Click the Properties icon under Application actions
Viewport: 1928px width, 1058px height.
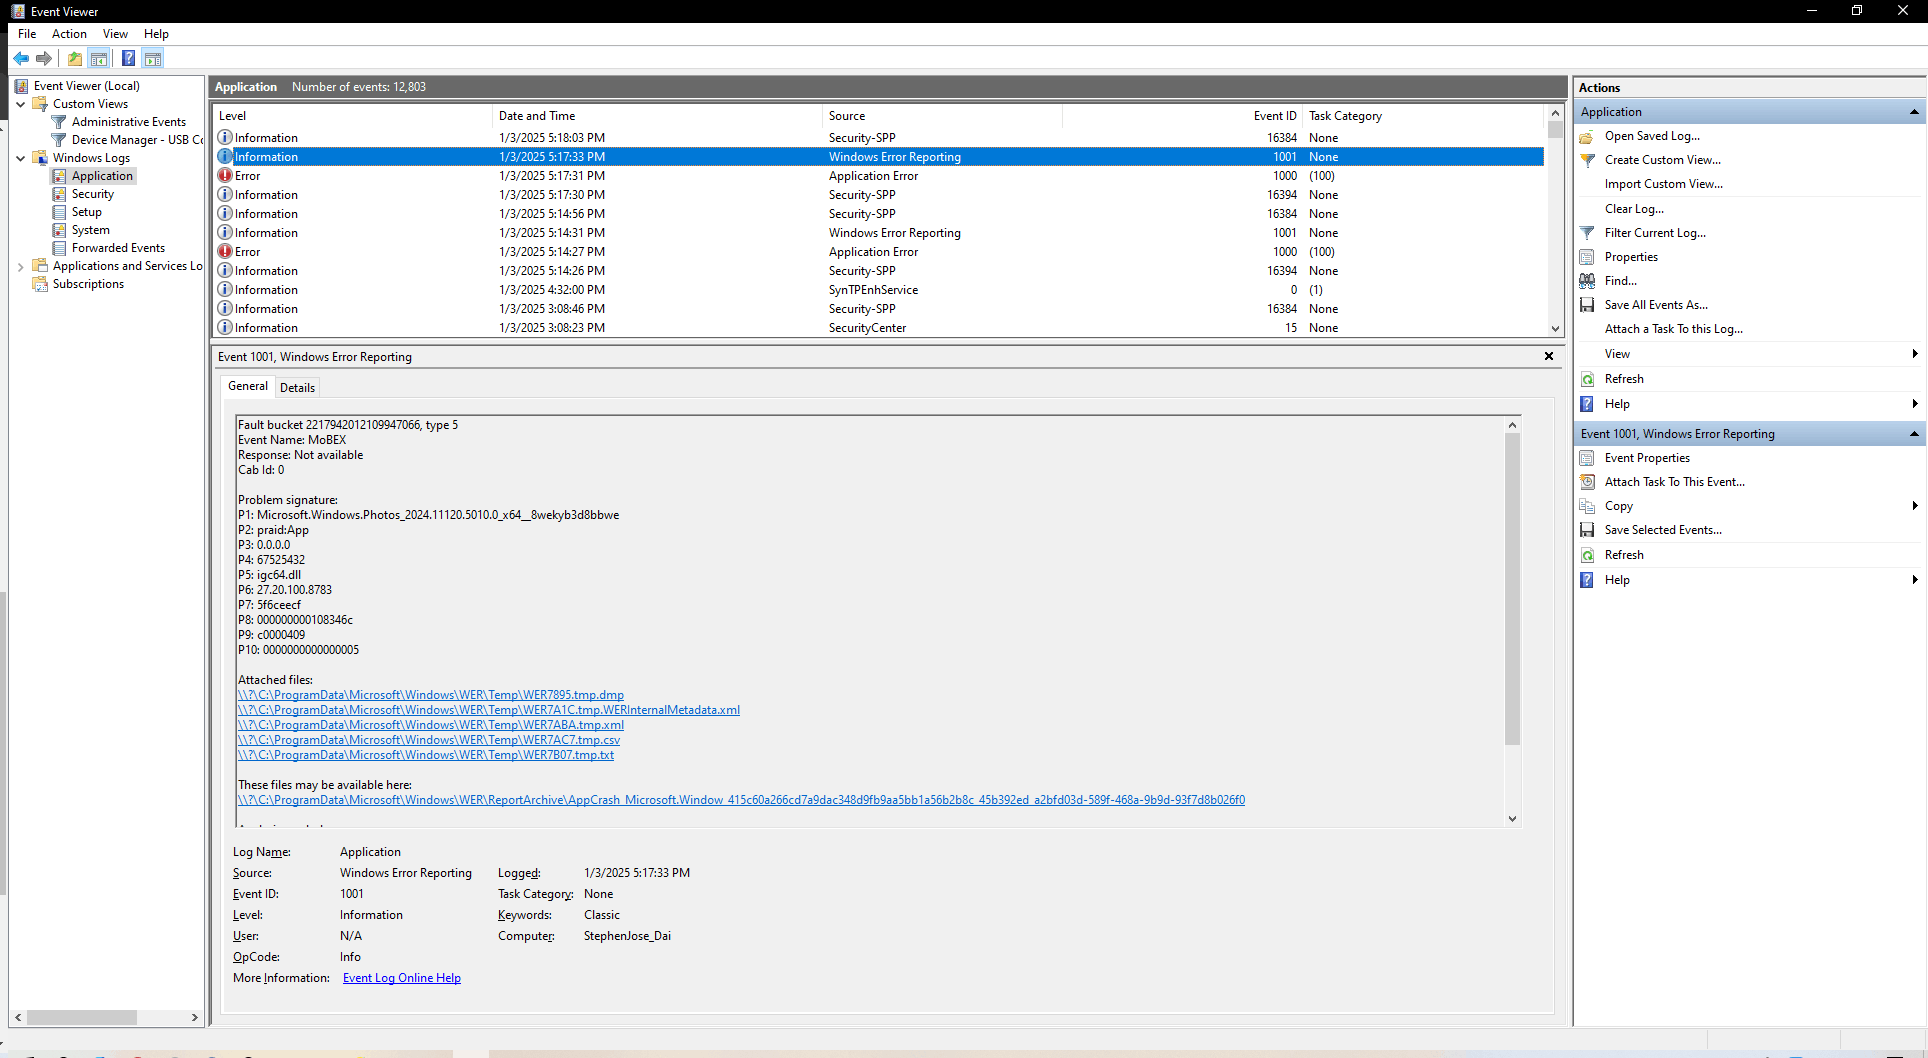1587,257
